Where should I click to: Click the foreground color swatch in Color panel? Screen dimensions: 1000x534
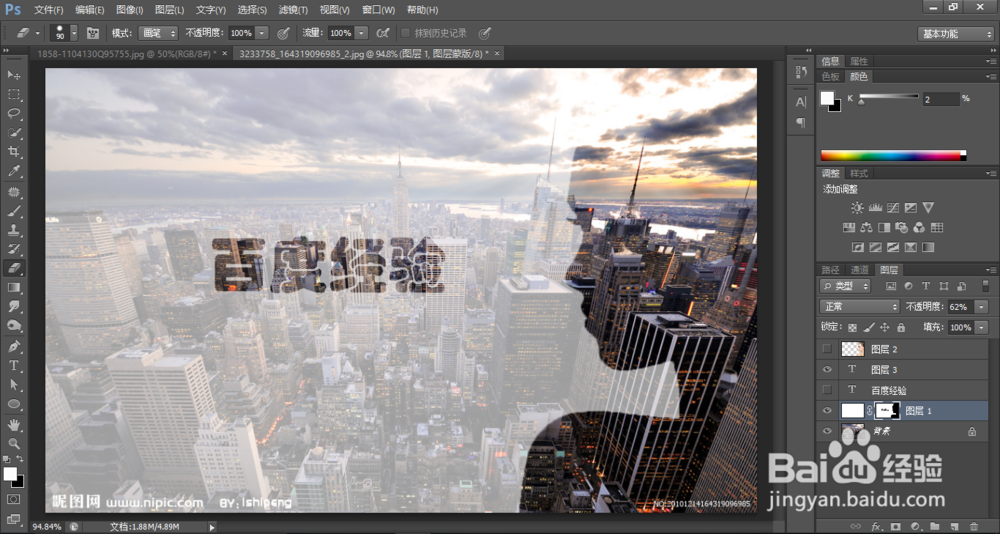point(827,98)
